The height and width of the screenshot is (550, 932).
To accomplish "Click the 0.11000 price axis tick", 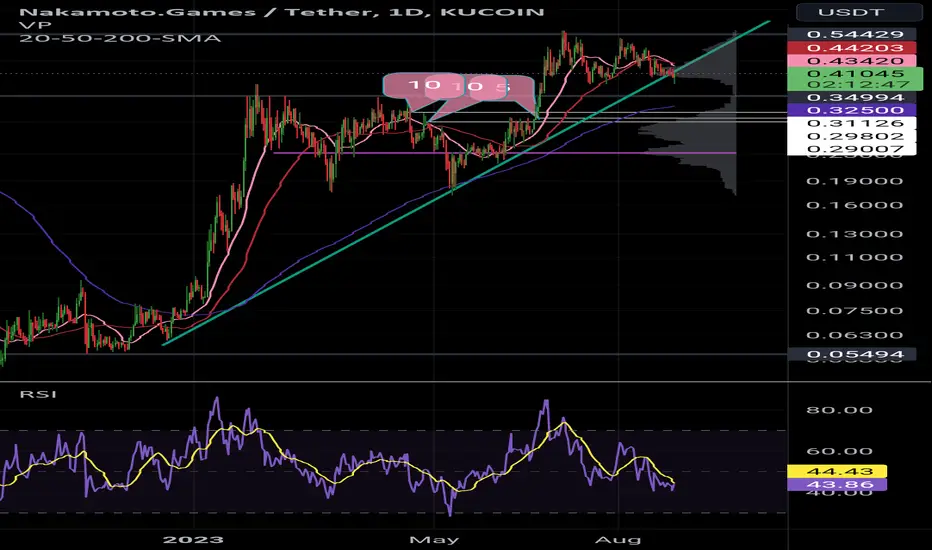I will point(855,257).
